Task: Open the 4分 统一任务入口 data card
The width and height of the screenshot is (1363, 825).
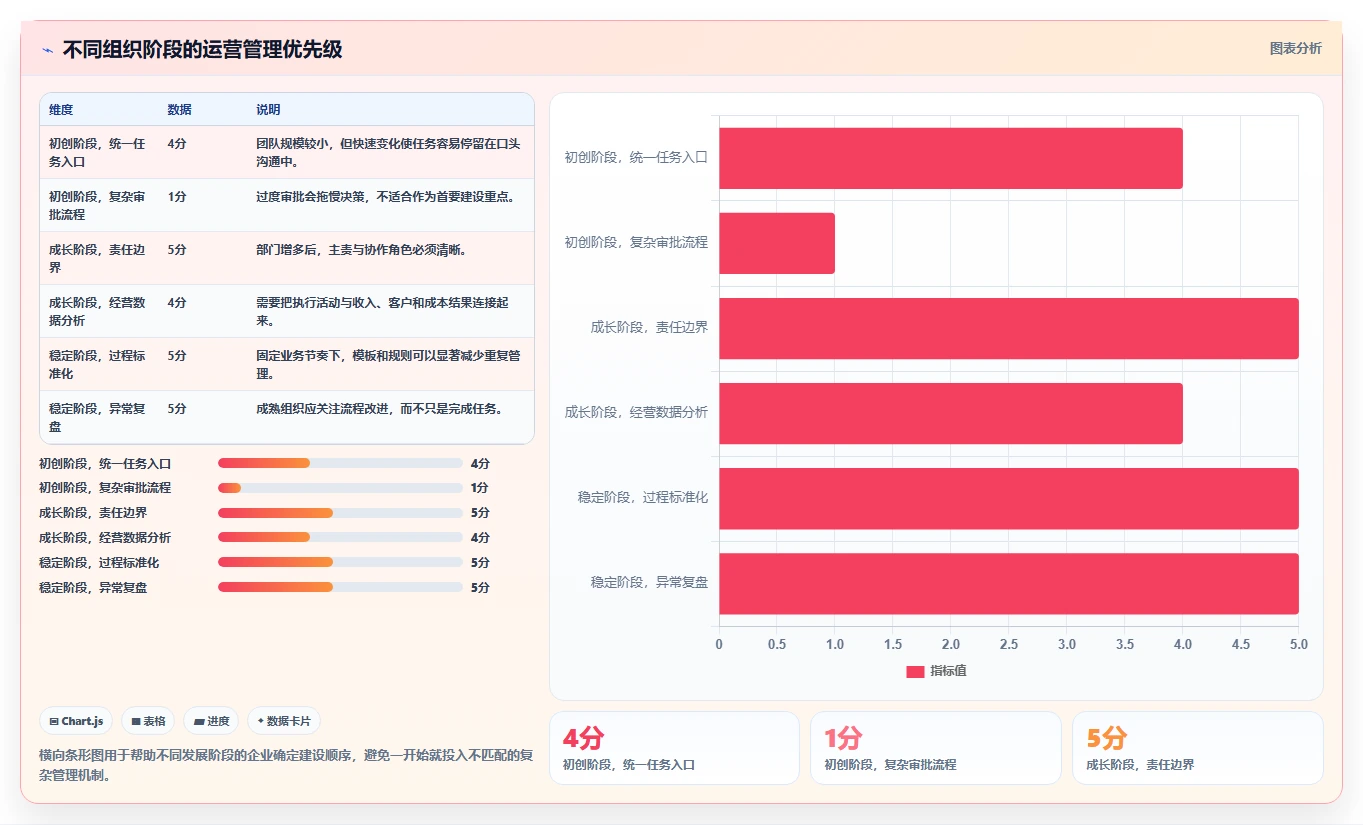Action: (x=674, y=748)
